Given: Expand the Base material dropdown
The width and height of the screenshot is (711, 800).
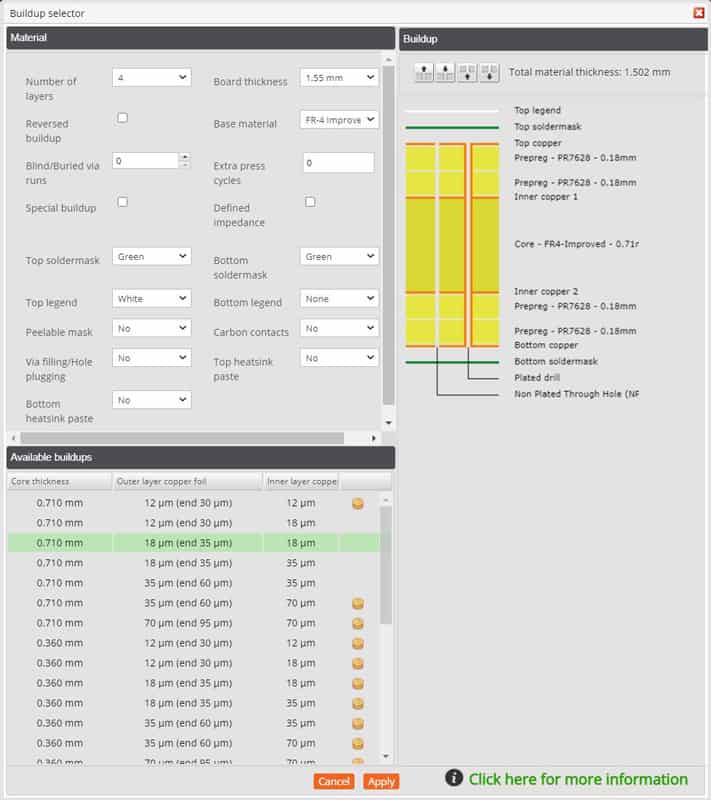Looking at the screenshot, I should coord(339,119).
